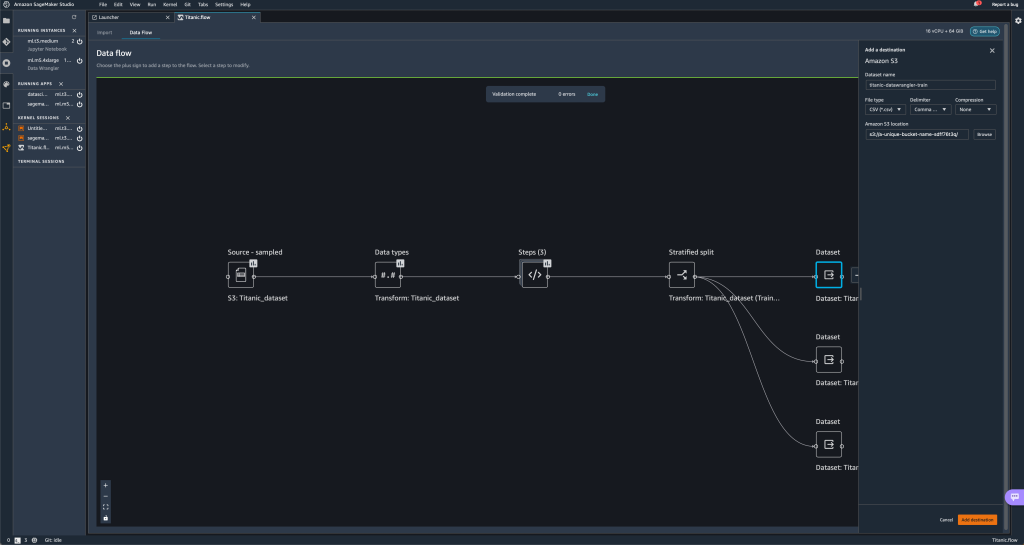Open the settings gear on right edge
The image size is (1024, 545).
pos(1017,21)
